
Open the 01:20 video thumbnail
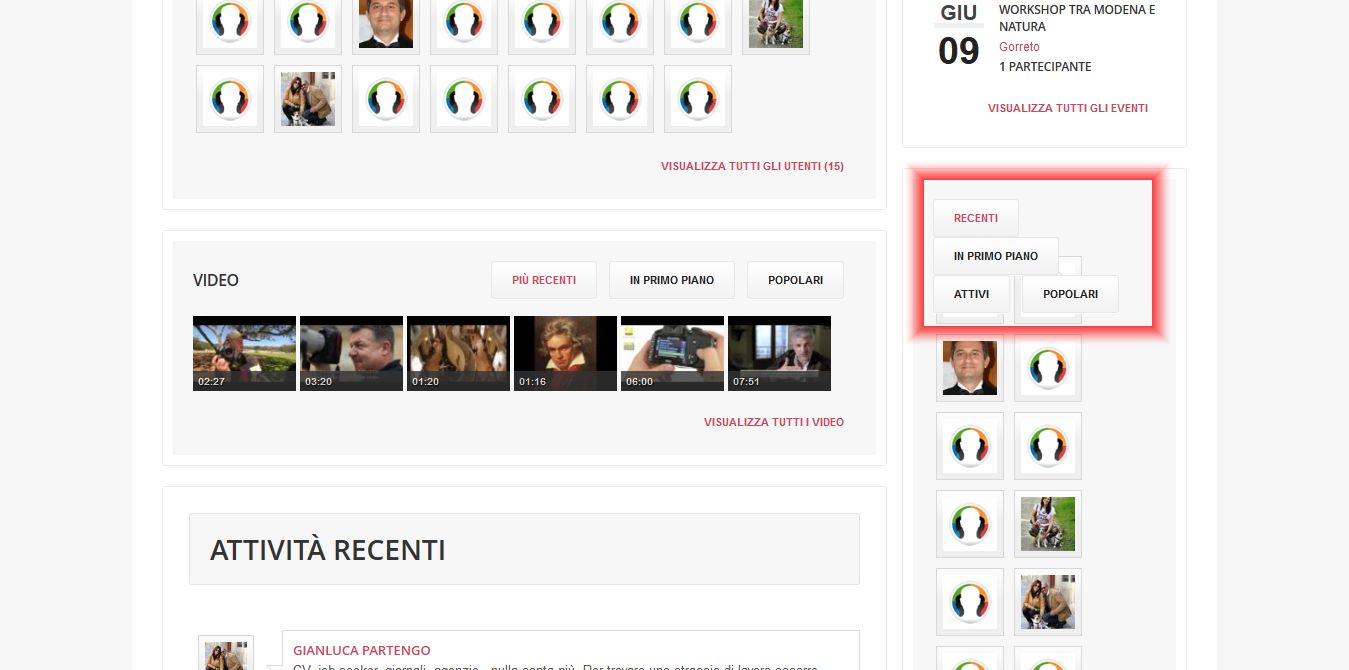point(458,353)
